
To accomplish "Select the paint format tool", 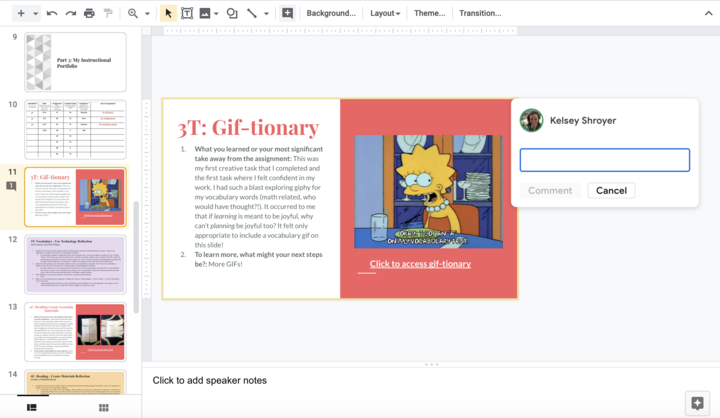I will pos(108,13).
